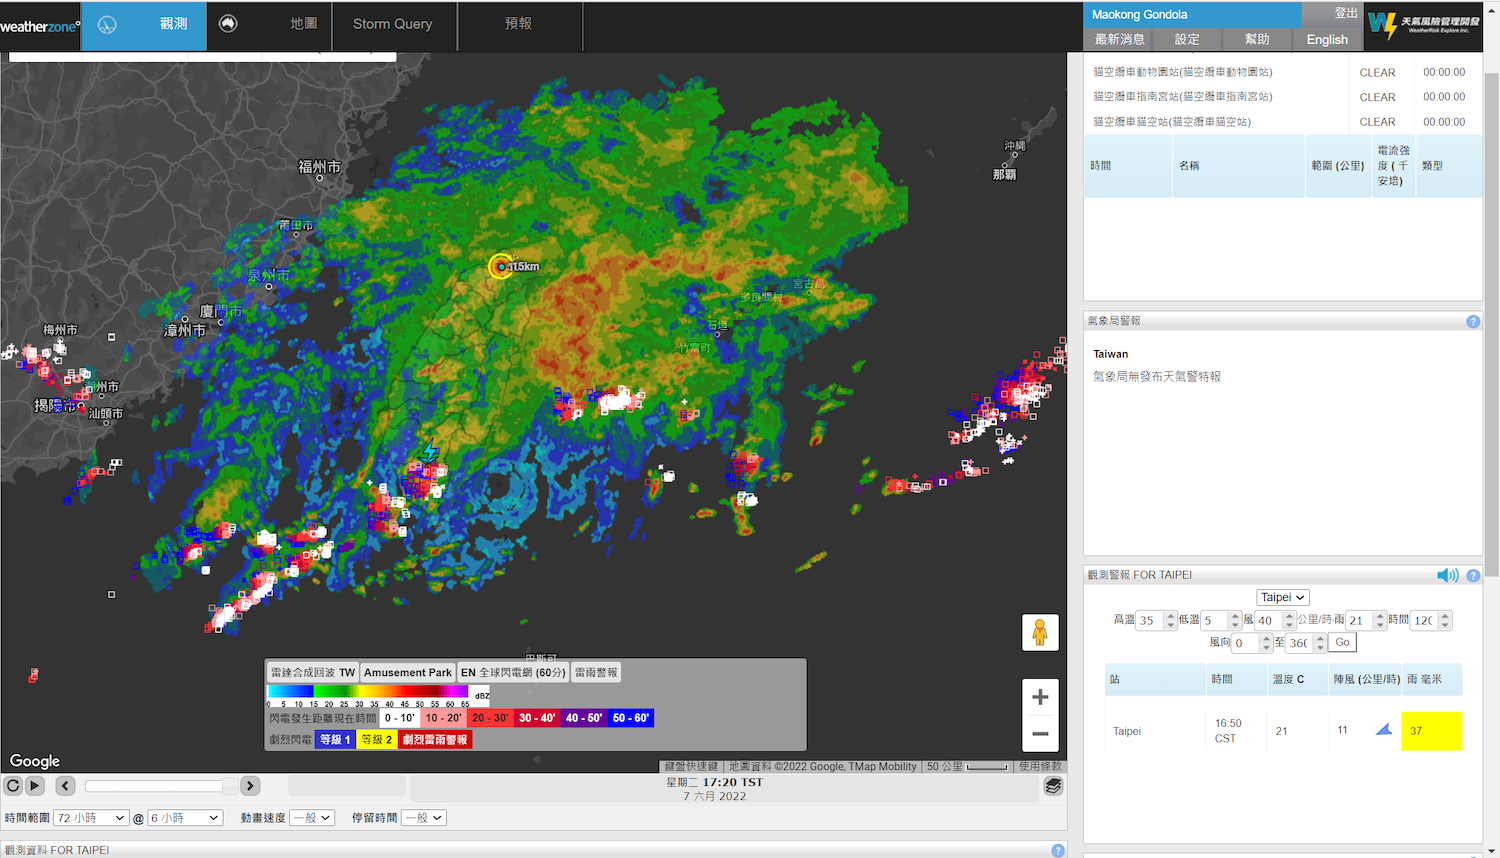
Task: Open the 預報 forecast tab
Action: (x=518, y=24)
